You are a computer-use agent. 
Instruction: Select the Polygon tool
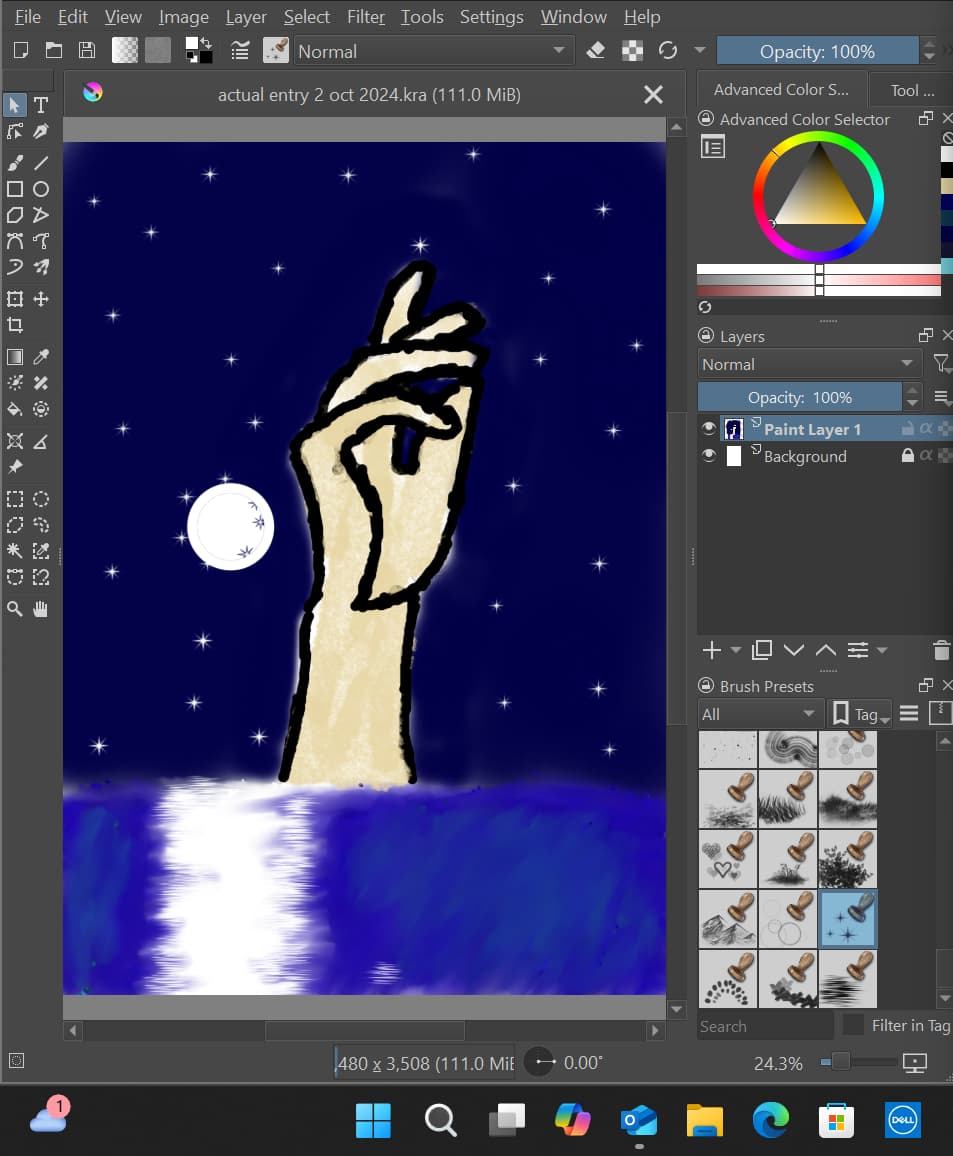click(x=15, y=215)
